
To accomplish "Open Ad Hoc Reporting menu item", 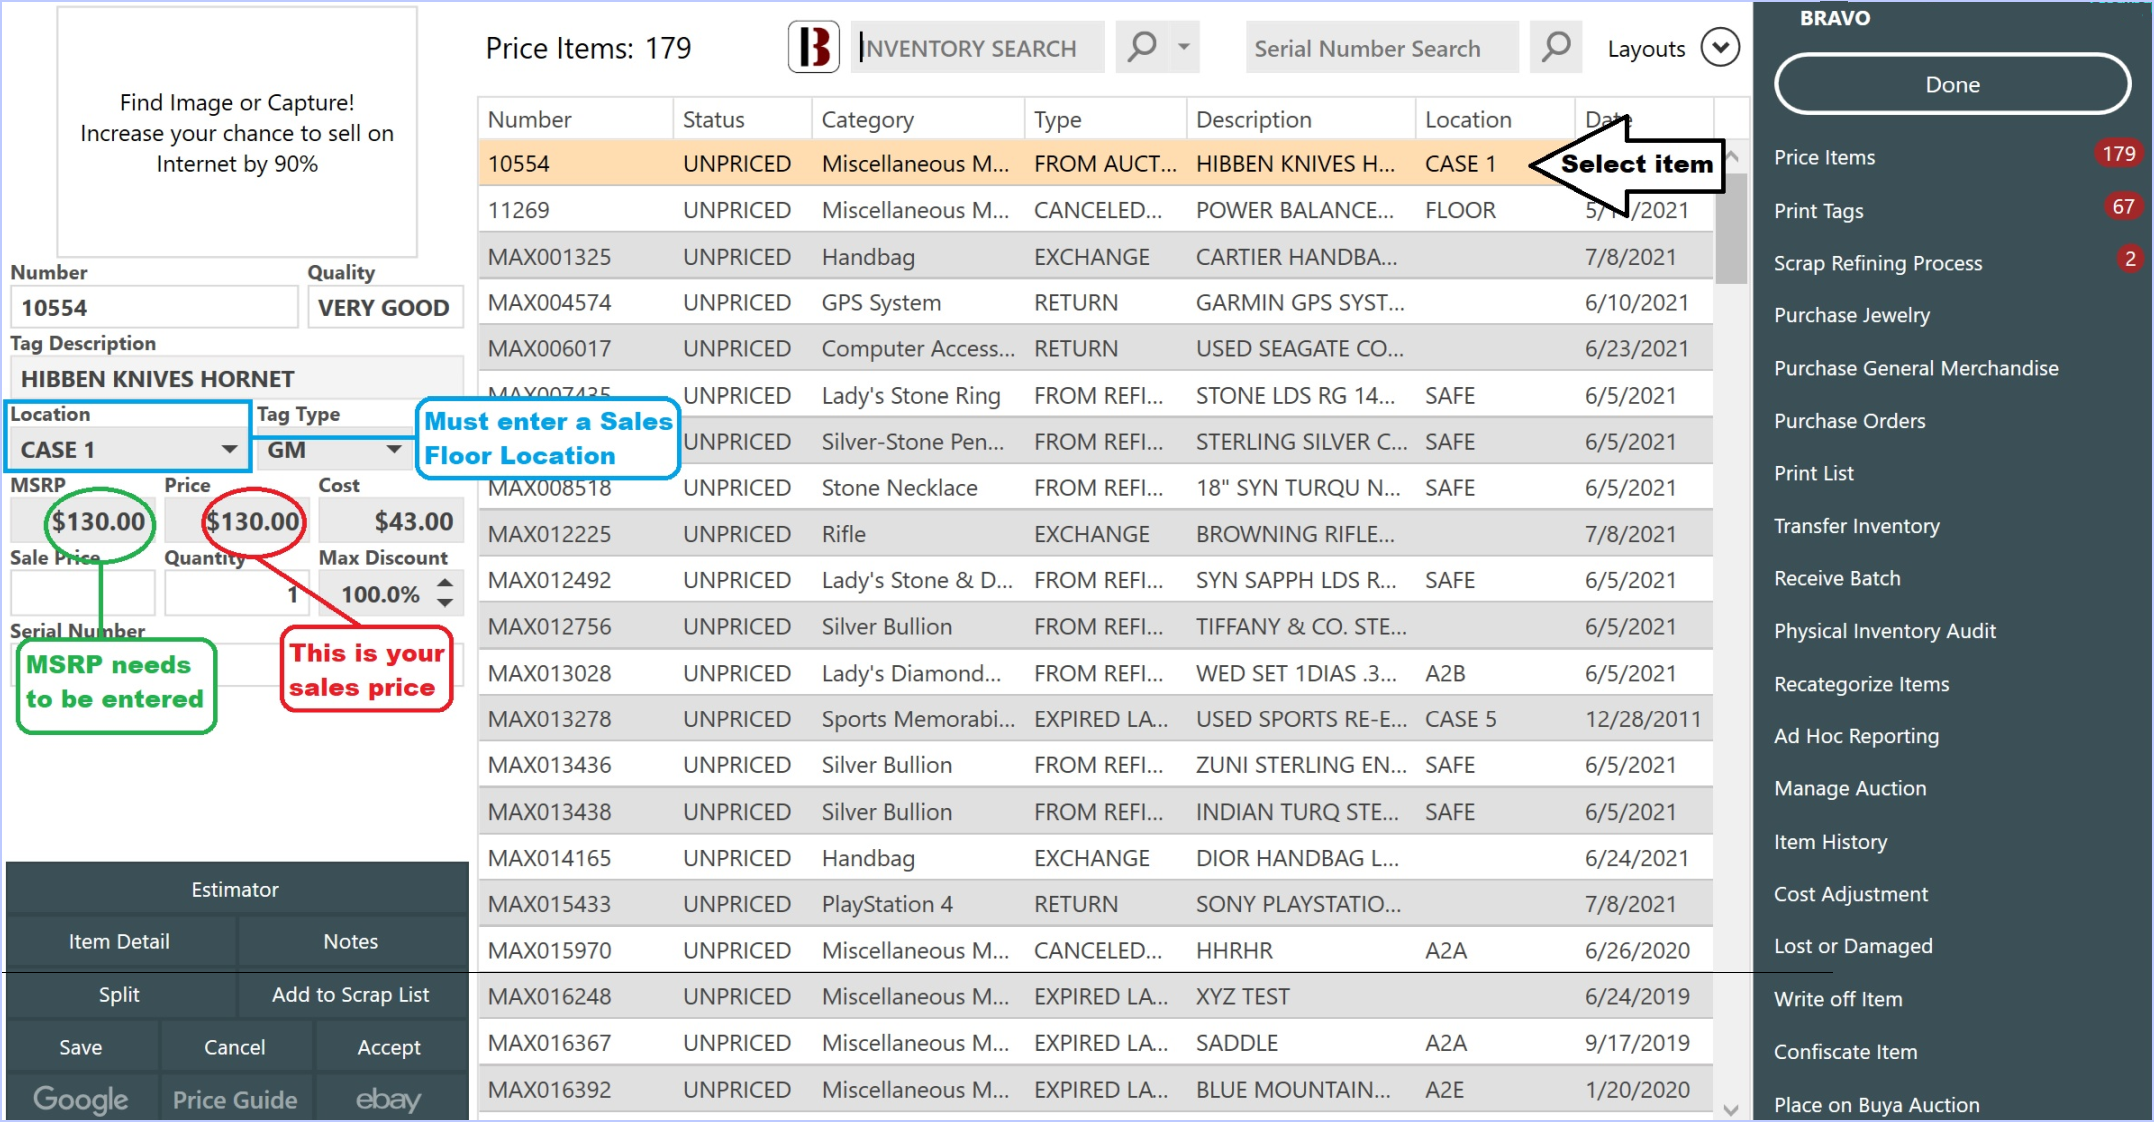I will tap(1856, 736).
